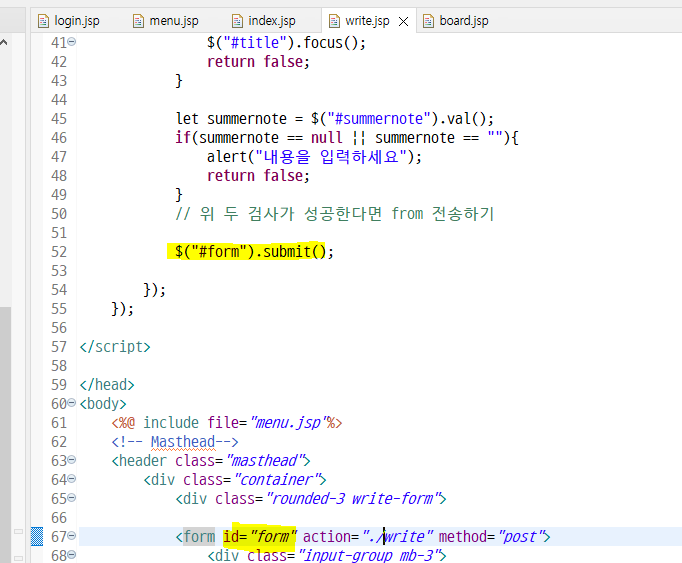Click class="input-group mb-3" on line 68
This screenshot has width=682, height=563.
(x=343, y=556)
